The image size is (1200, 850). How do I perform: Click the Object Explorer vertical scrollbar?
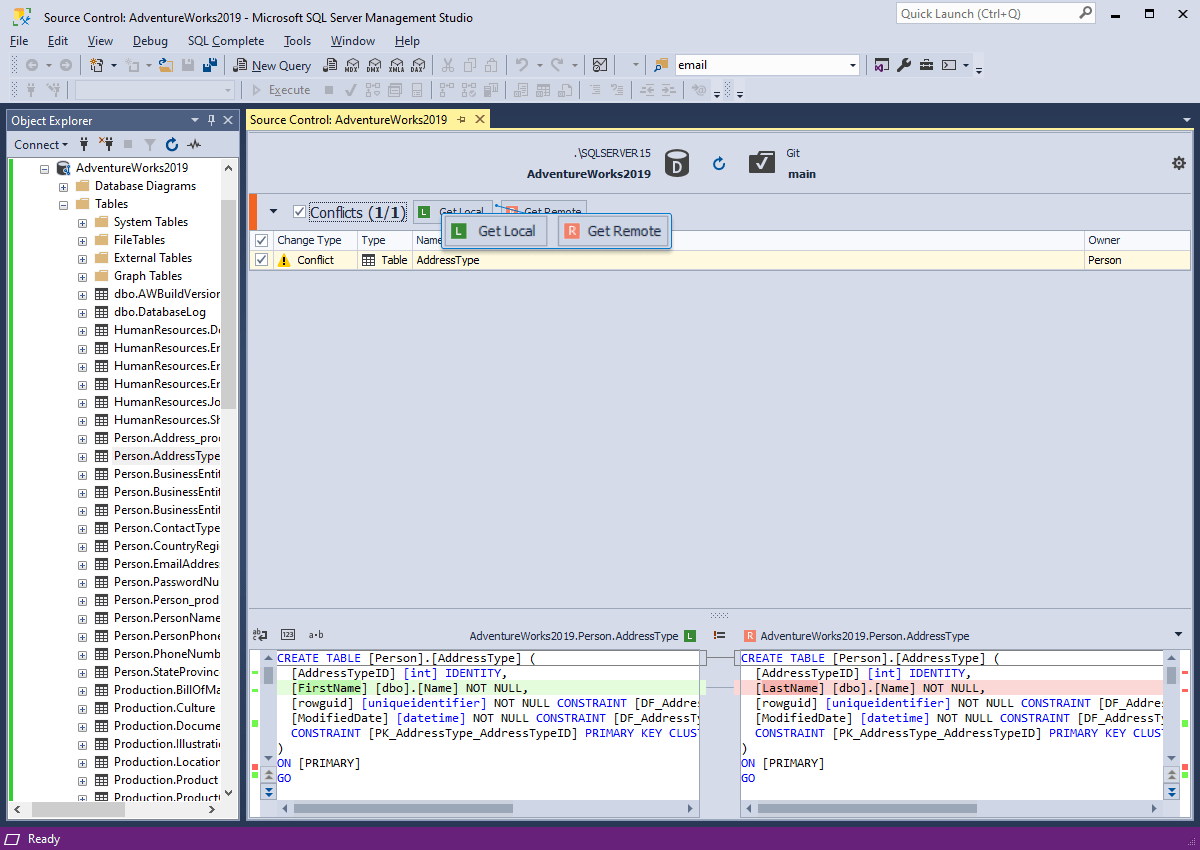click(229, 304)
